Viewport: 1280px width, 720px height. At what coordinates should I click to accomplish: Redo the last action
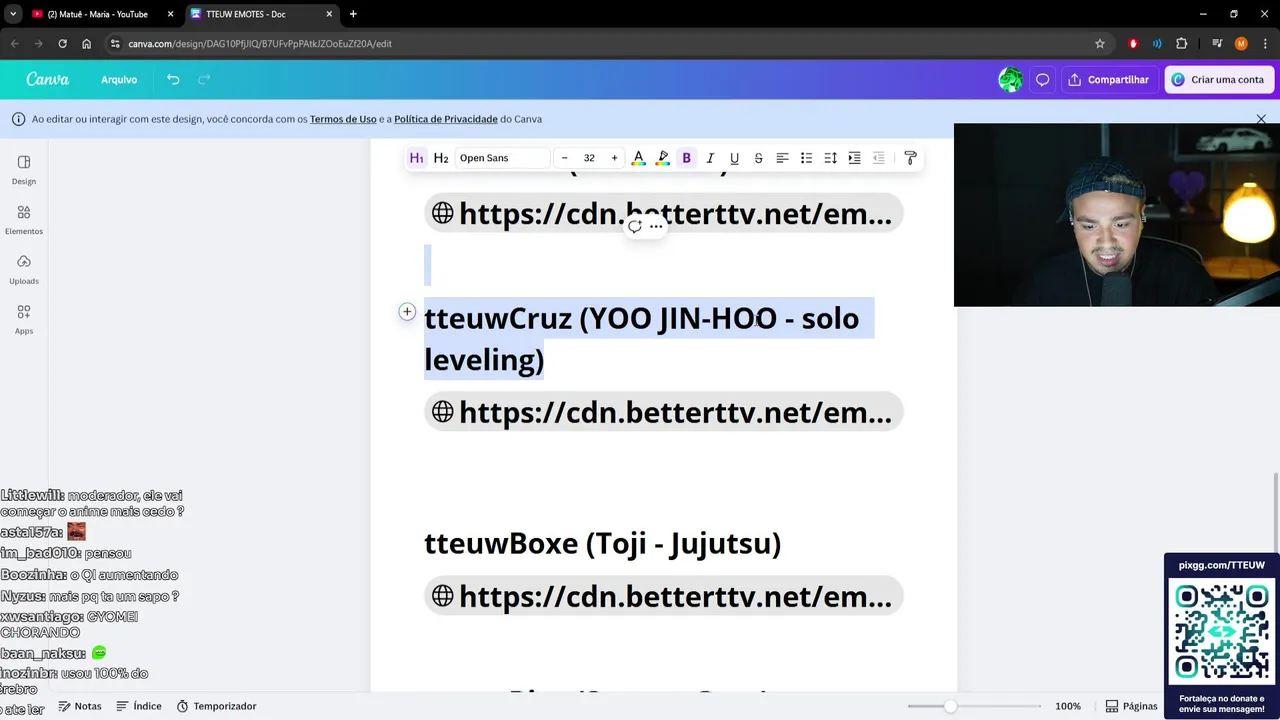point(204,80)
